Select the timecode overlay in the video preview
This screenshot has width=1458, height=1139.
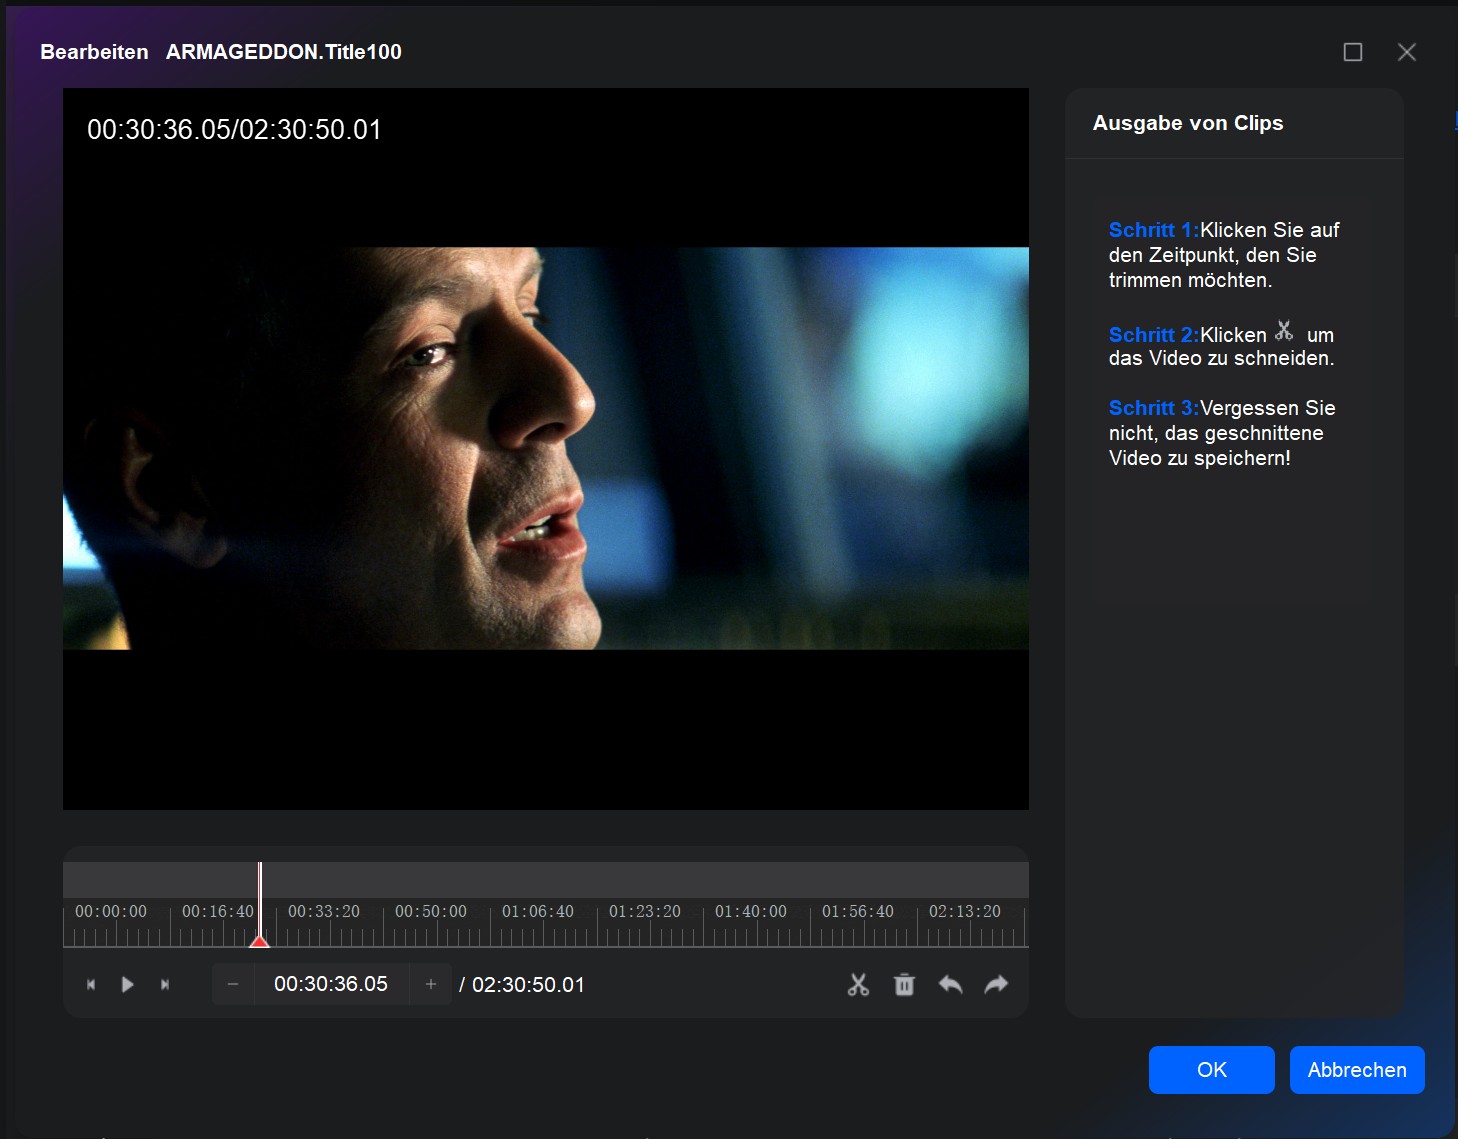[234, 130]
